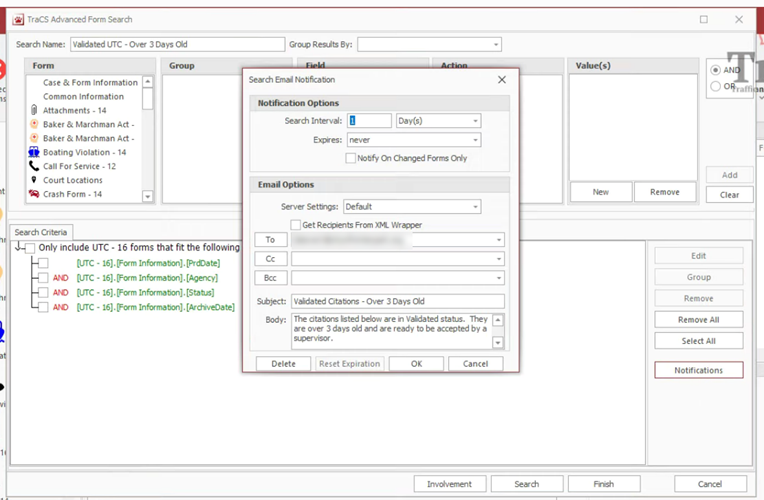This screenshot has width=764, height=500.
Task: Open the Day(s) interval unit dropdown
Action: tap(475, 121)
